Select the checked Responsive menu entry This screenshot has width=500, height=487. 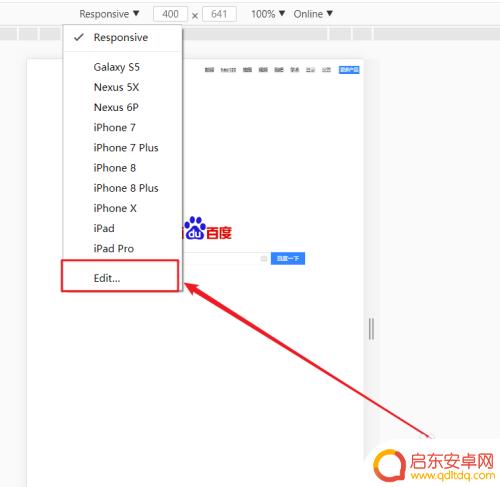122,37
